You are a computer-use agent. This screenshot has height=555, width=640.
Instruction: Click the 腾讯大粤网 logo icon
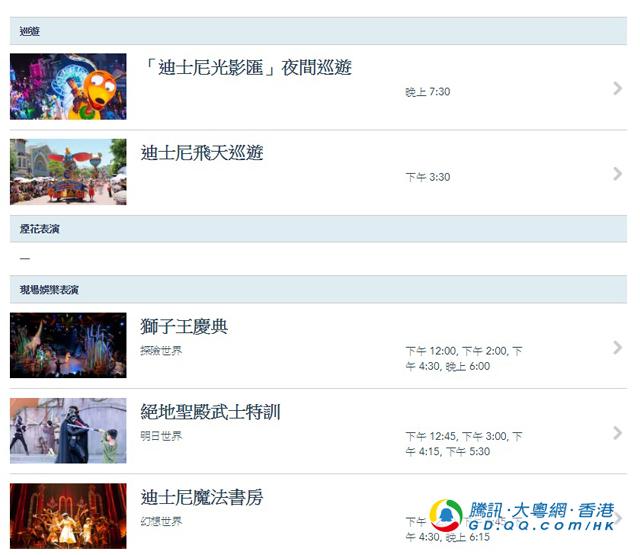pos(446,515)
